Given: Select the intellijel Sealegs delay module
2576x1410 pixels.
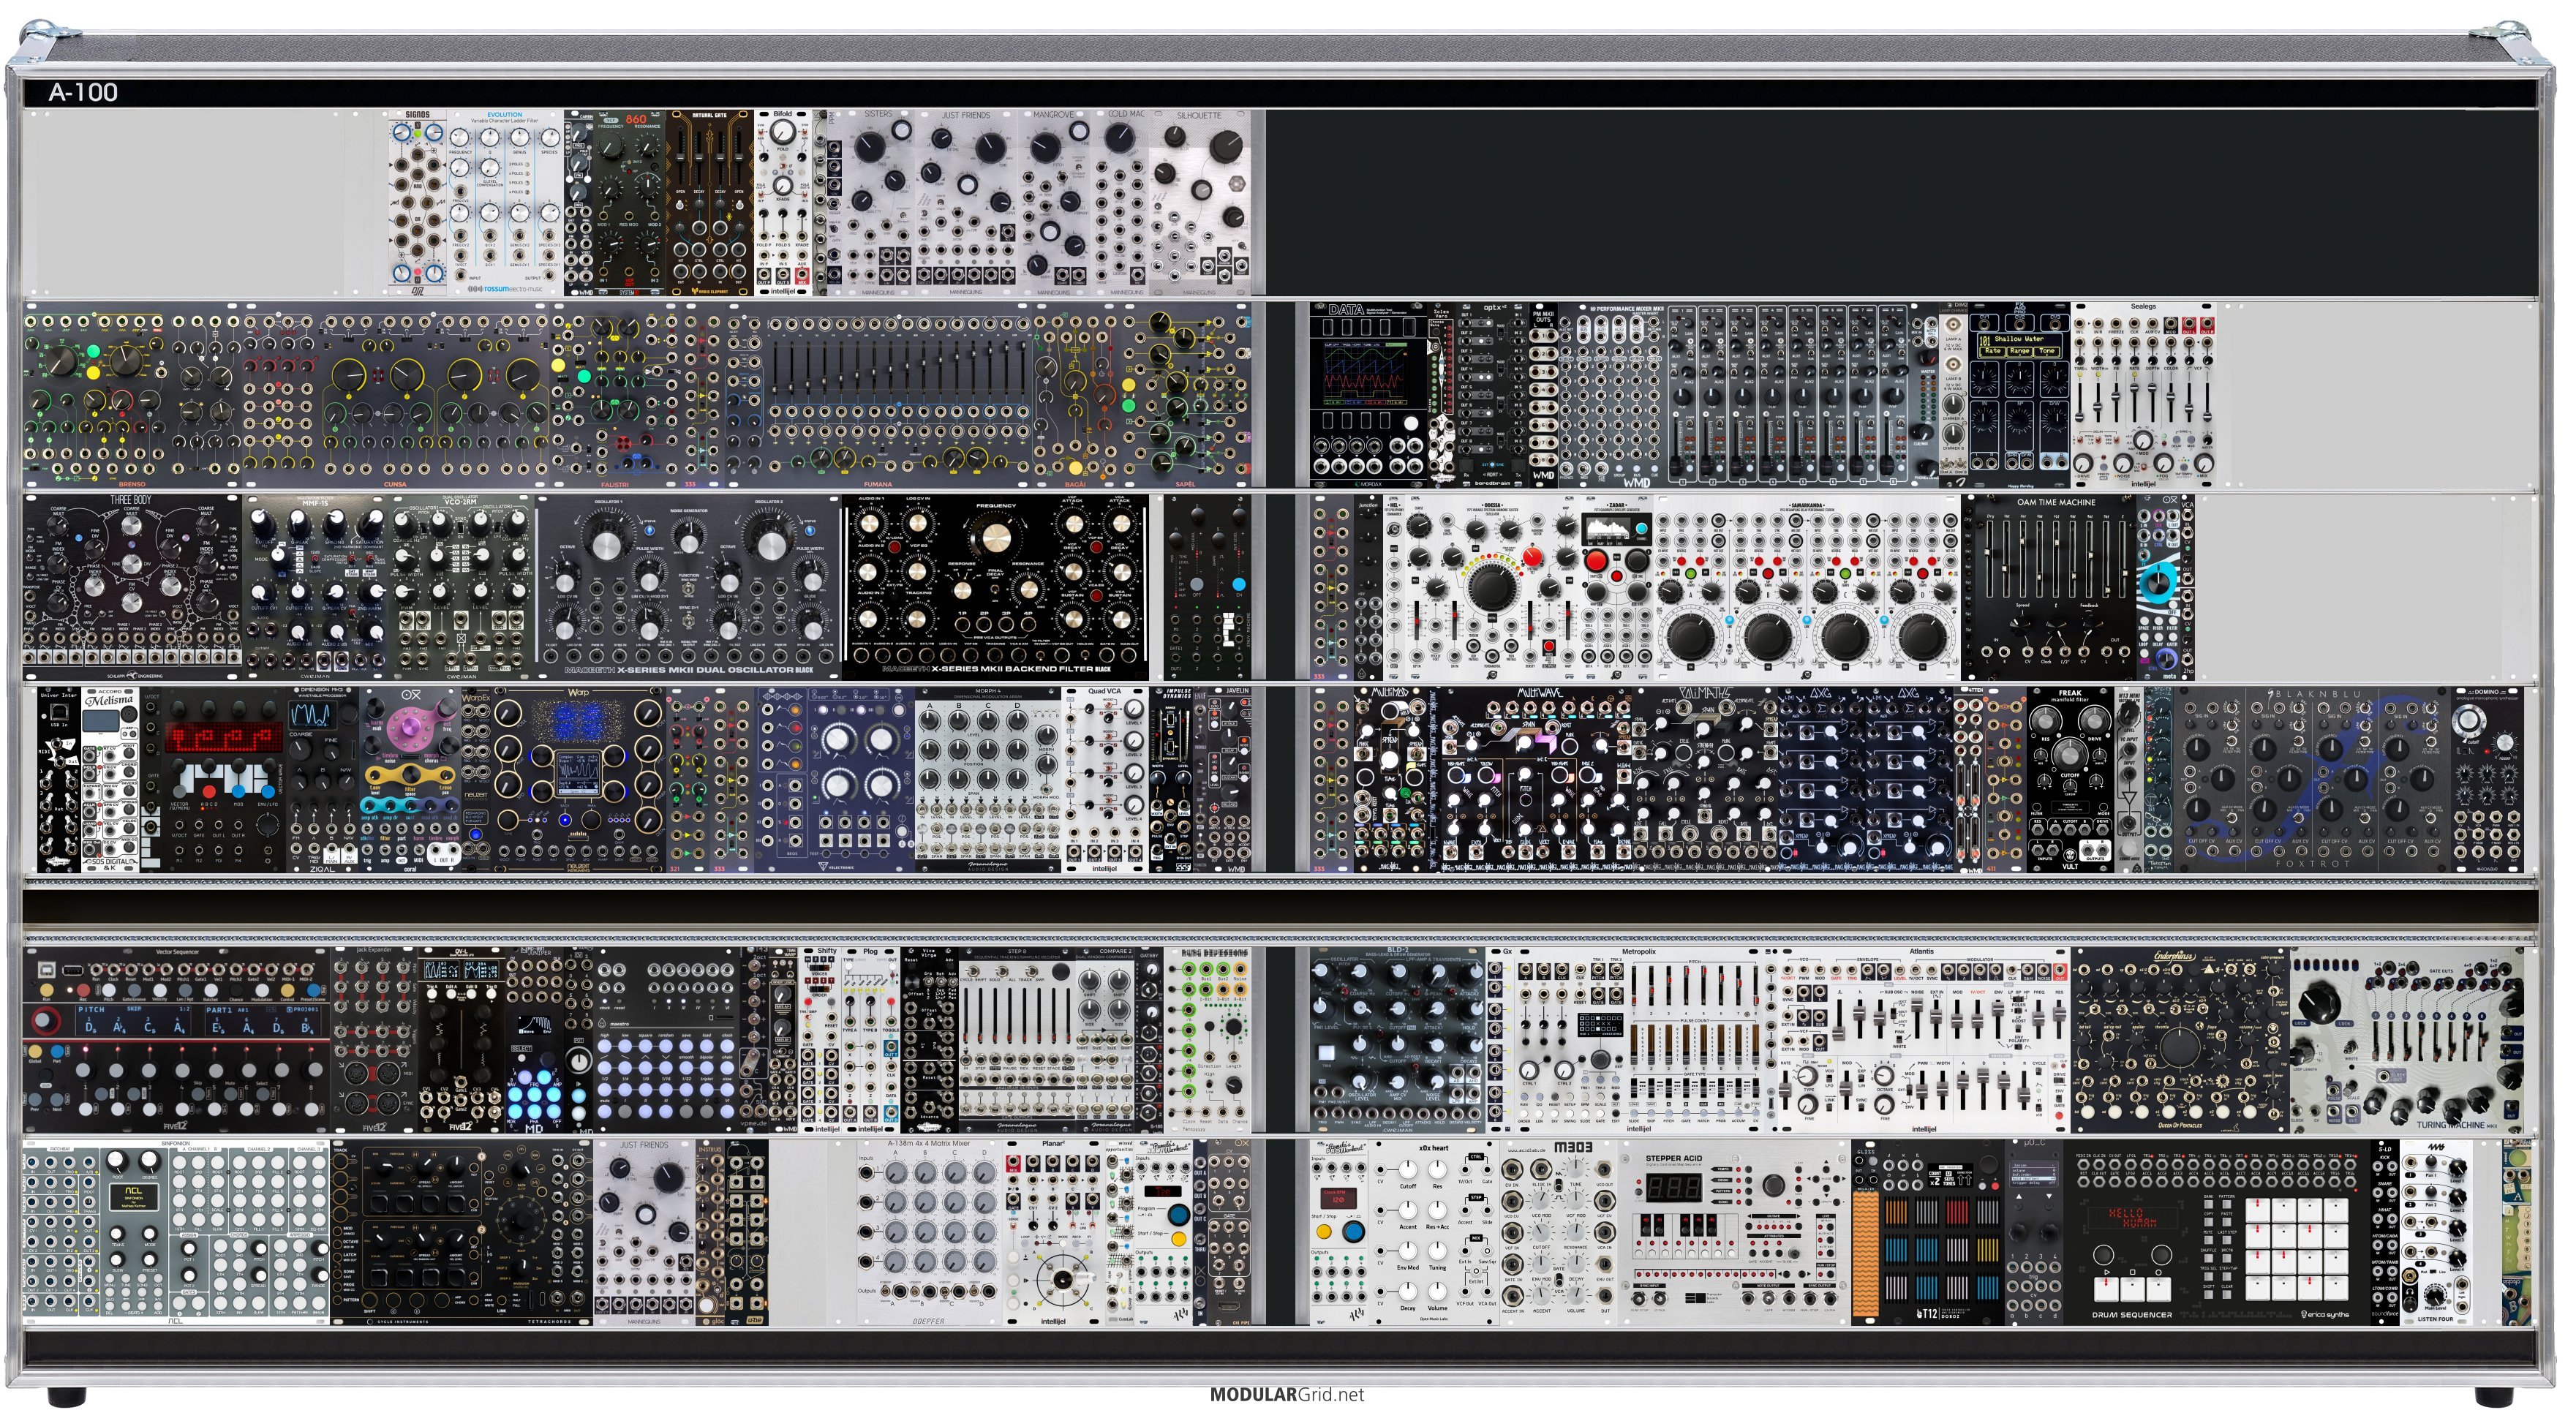Looking at the screenshot, I should [2143, 397].
